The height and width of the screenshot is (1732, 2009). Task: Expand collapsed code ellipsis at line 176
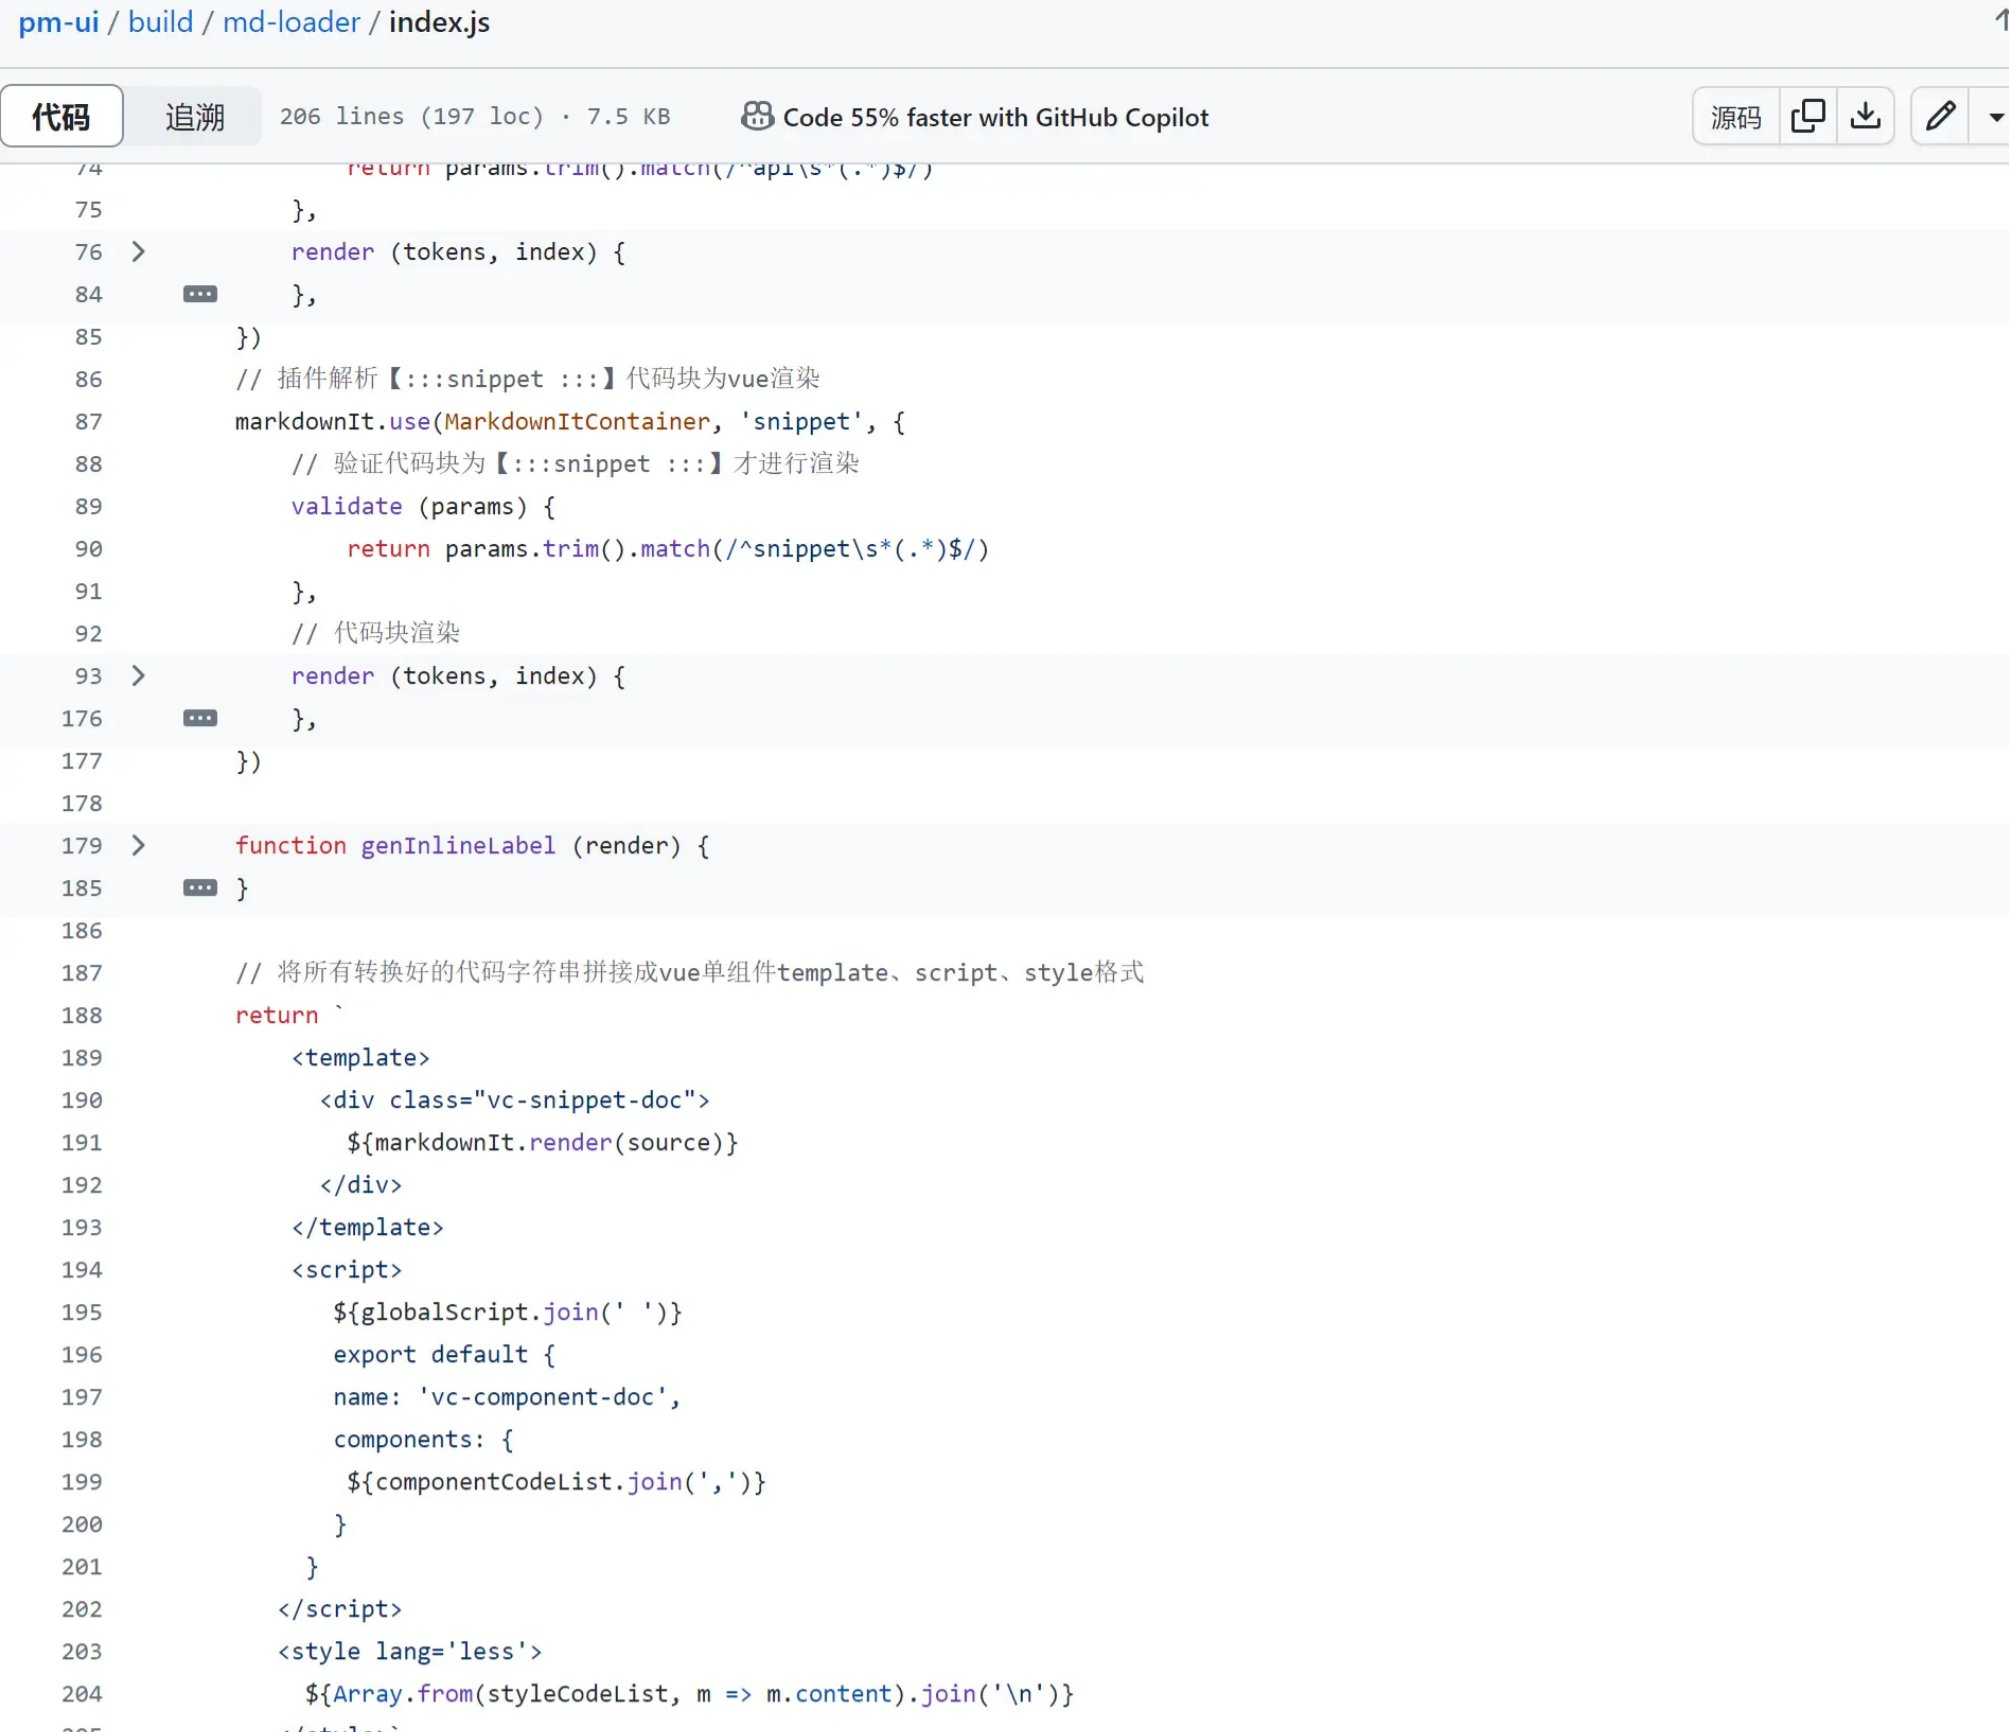coord(200,718)
